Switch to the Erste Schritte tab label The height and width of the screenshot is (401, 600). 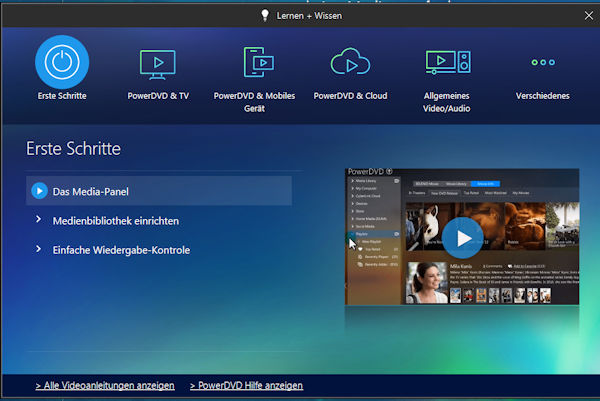[62, 96]
